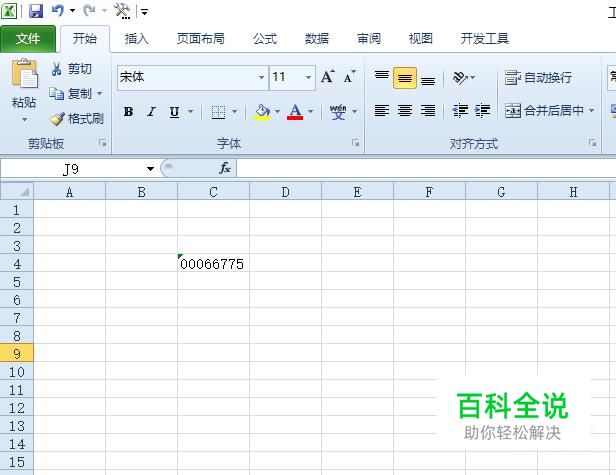Open the alignment (对齐方式) dialog launcher
Image resolution: width=616 pixels, height=475 pixels.
(x=592, y=143)
